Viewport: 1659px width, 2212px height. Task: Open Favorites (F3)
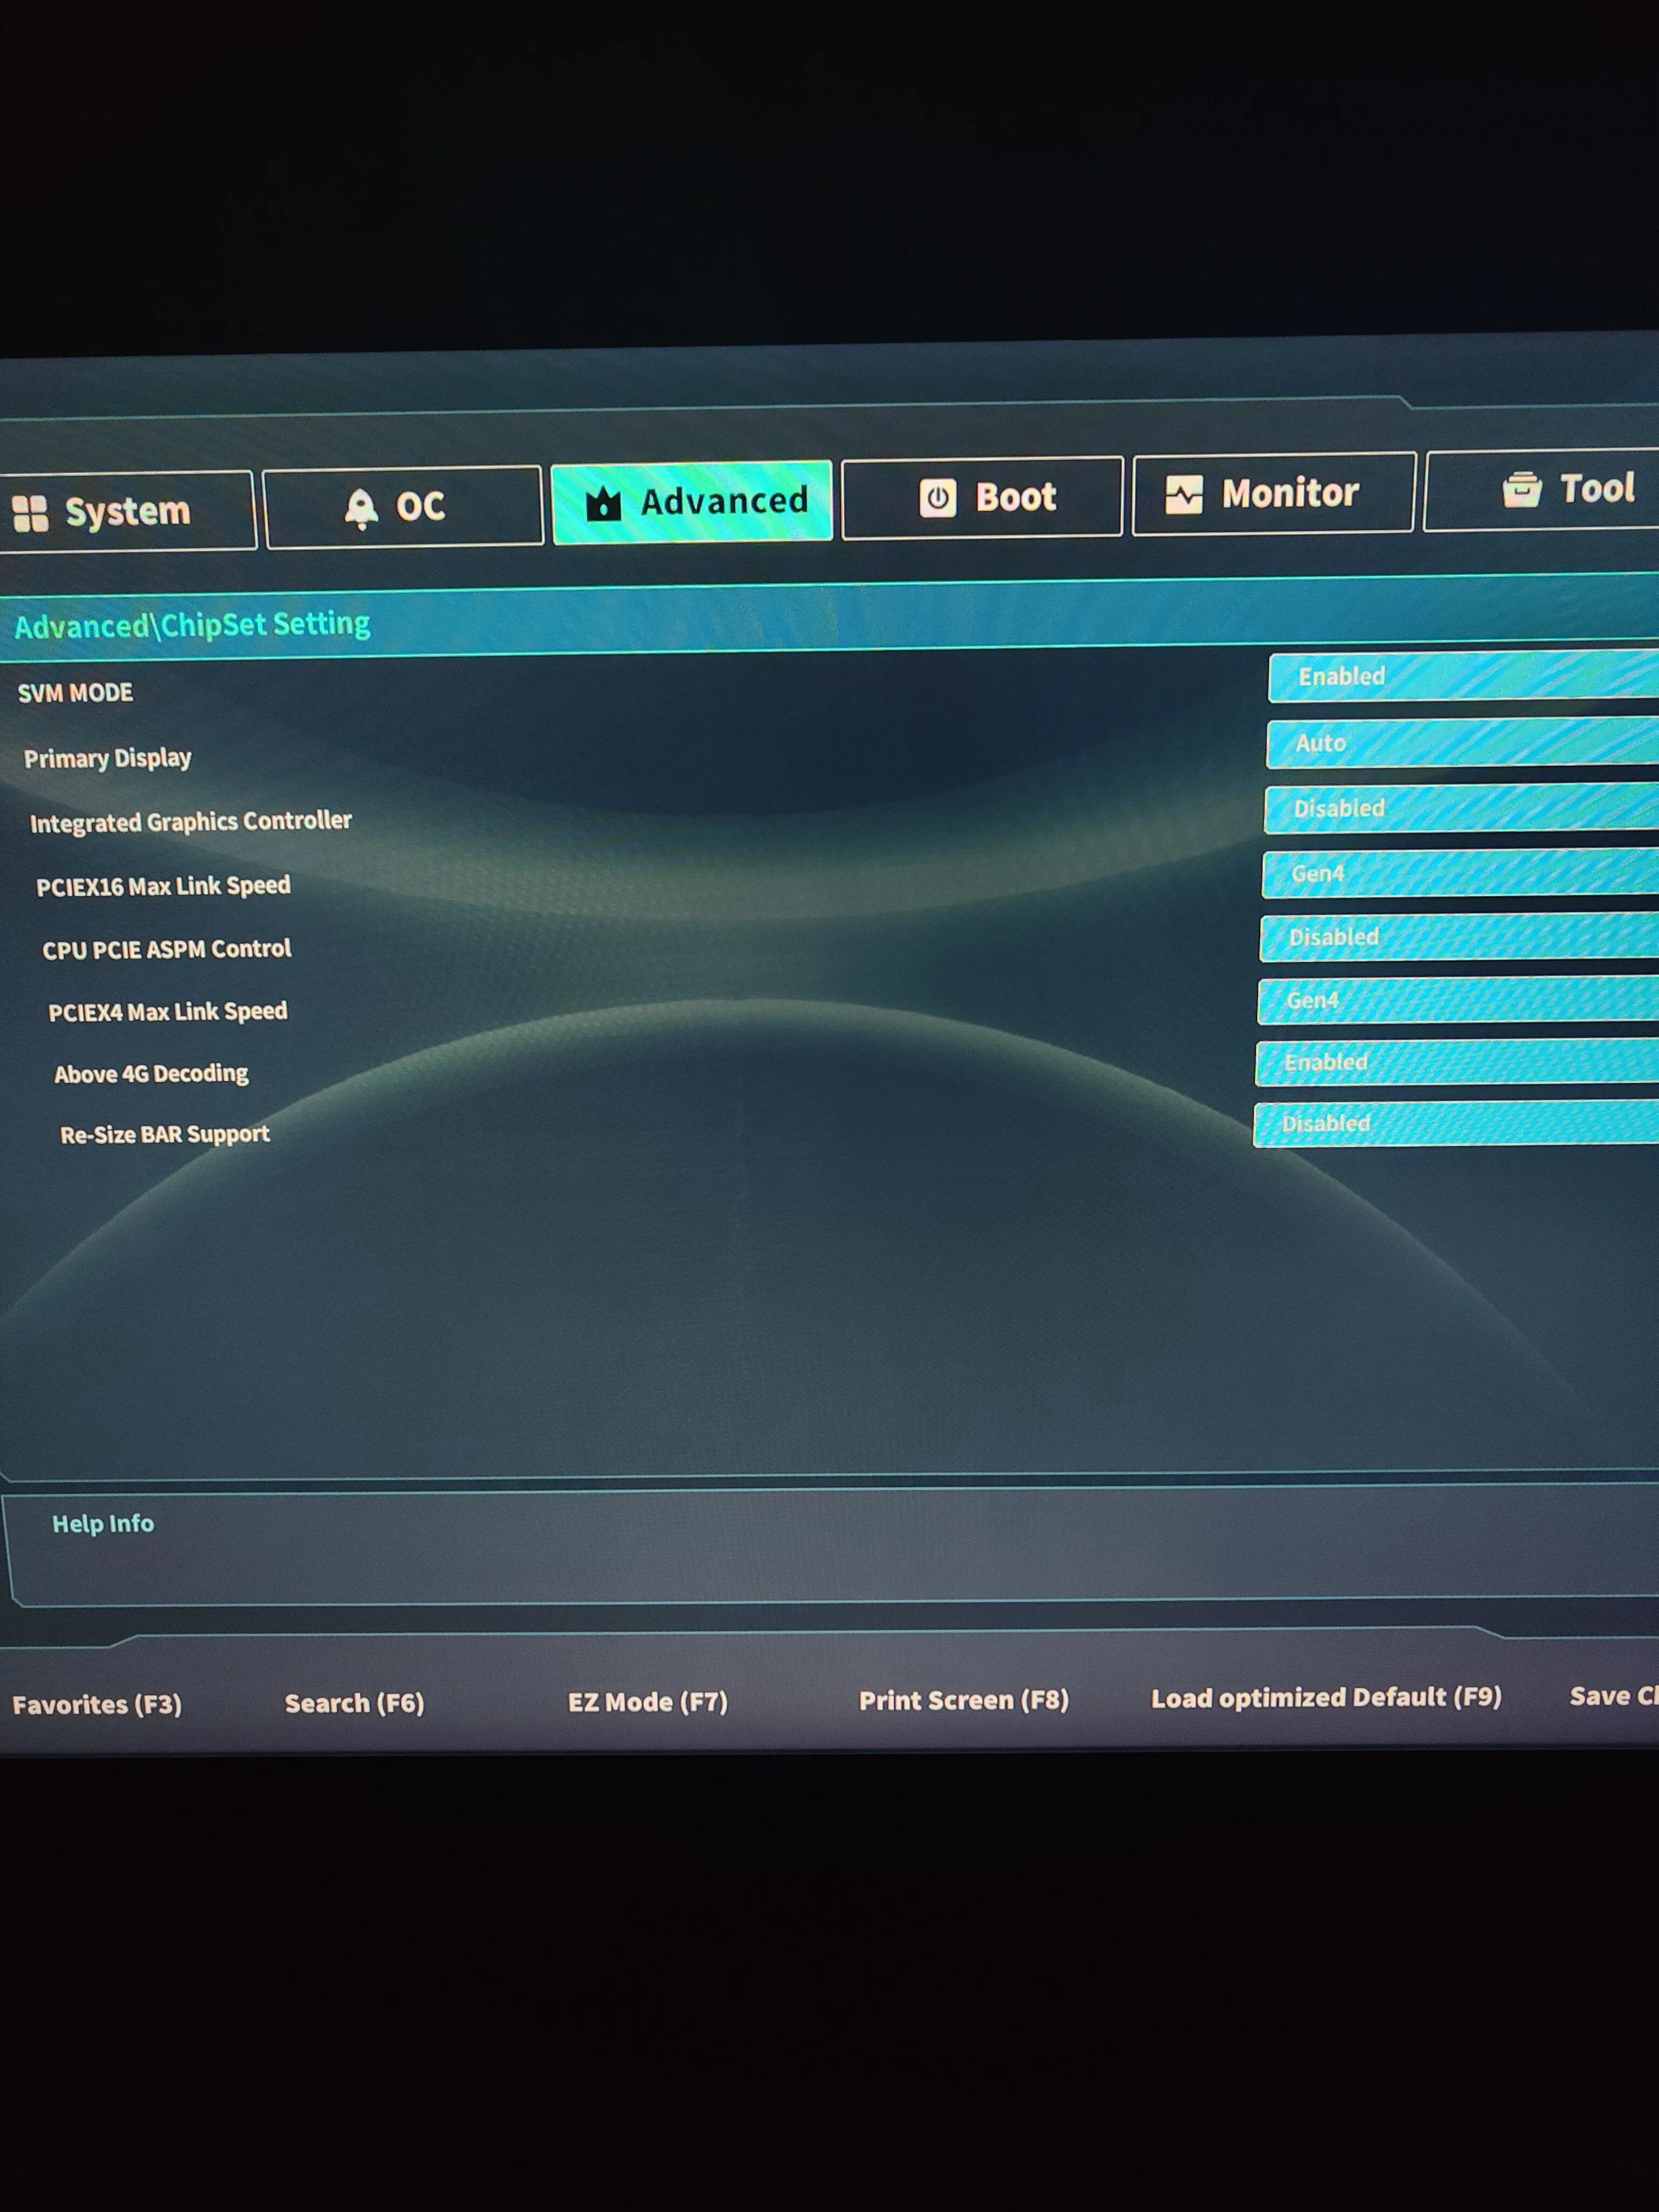[x=97, y=1704]
